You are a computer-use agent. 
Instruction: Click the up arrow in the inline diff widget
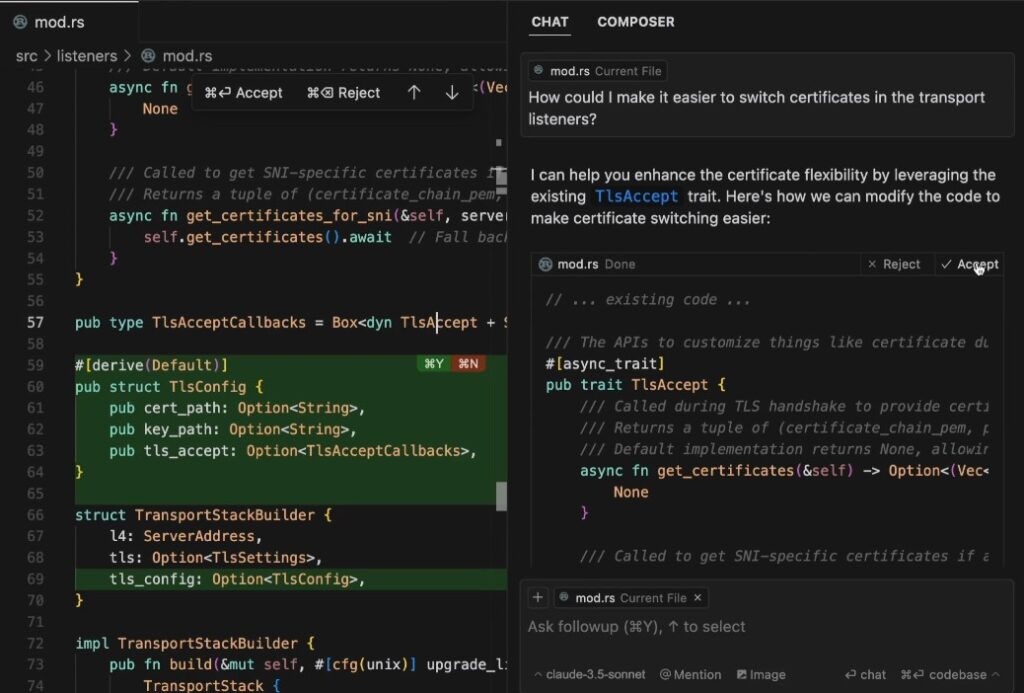416,92
